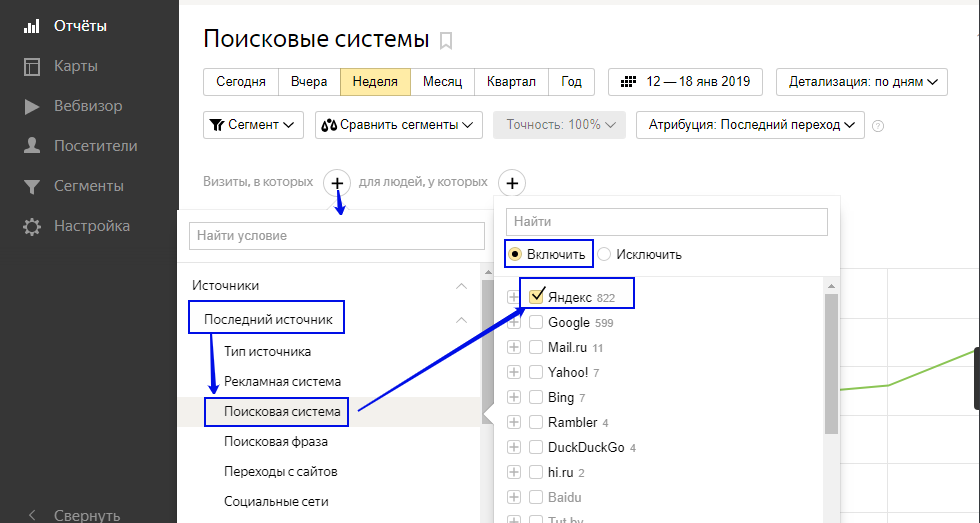Collapse the Источники section
Viewport: 980px width, 523px height.
coord(461,286)
